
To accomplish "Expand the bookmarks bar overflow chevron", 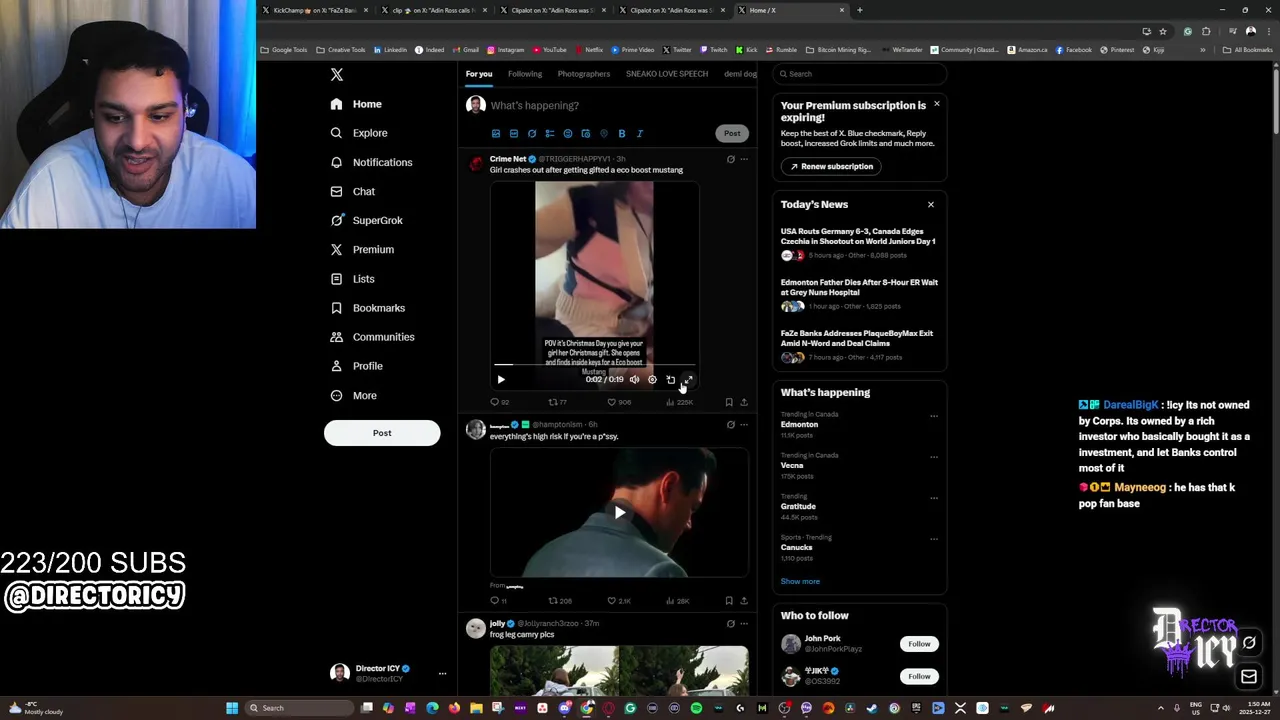I will [x=1203, y=50].
